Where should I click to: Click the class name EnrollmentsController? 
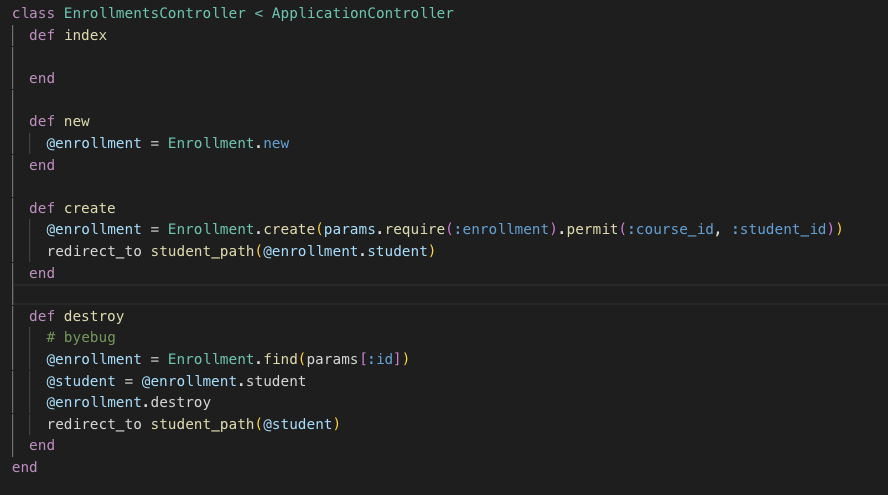155,13
